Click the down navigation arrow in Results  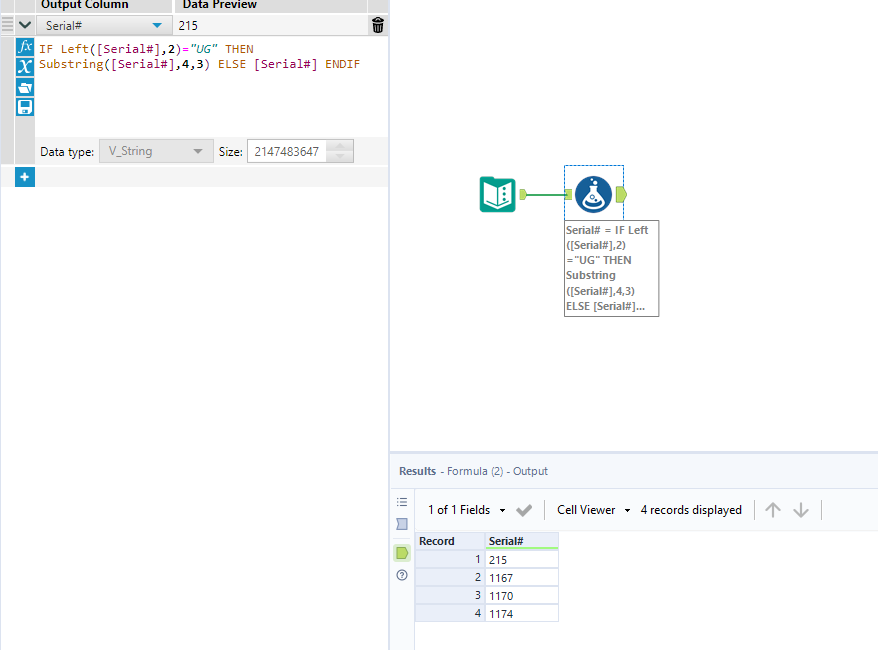pyautogui.click(x=801, y=510)
